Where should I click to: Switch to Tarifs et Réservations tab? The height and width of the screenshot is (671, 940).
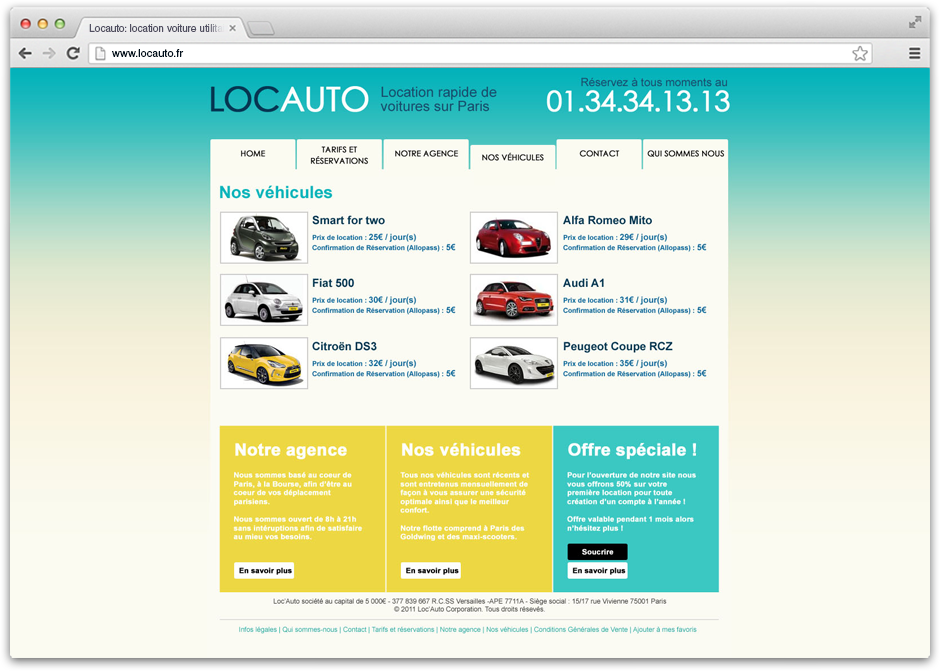tap(339, 155)
